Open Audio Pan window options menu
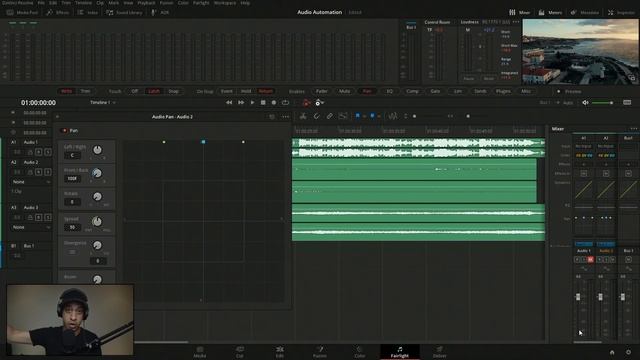The height and width of the screenshot is (360, 640). [286, 117]
